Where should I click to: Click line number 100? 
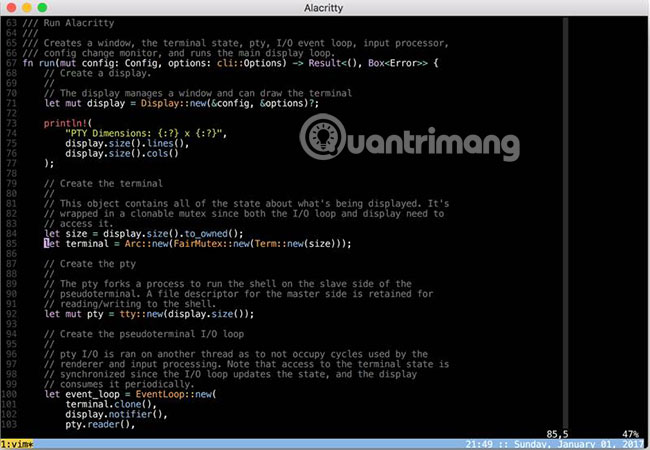pos(9,394)
